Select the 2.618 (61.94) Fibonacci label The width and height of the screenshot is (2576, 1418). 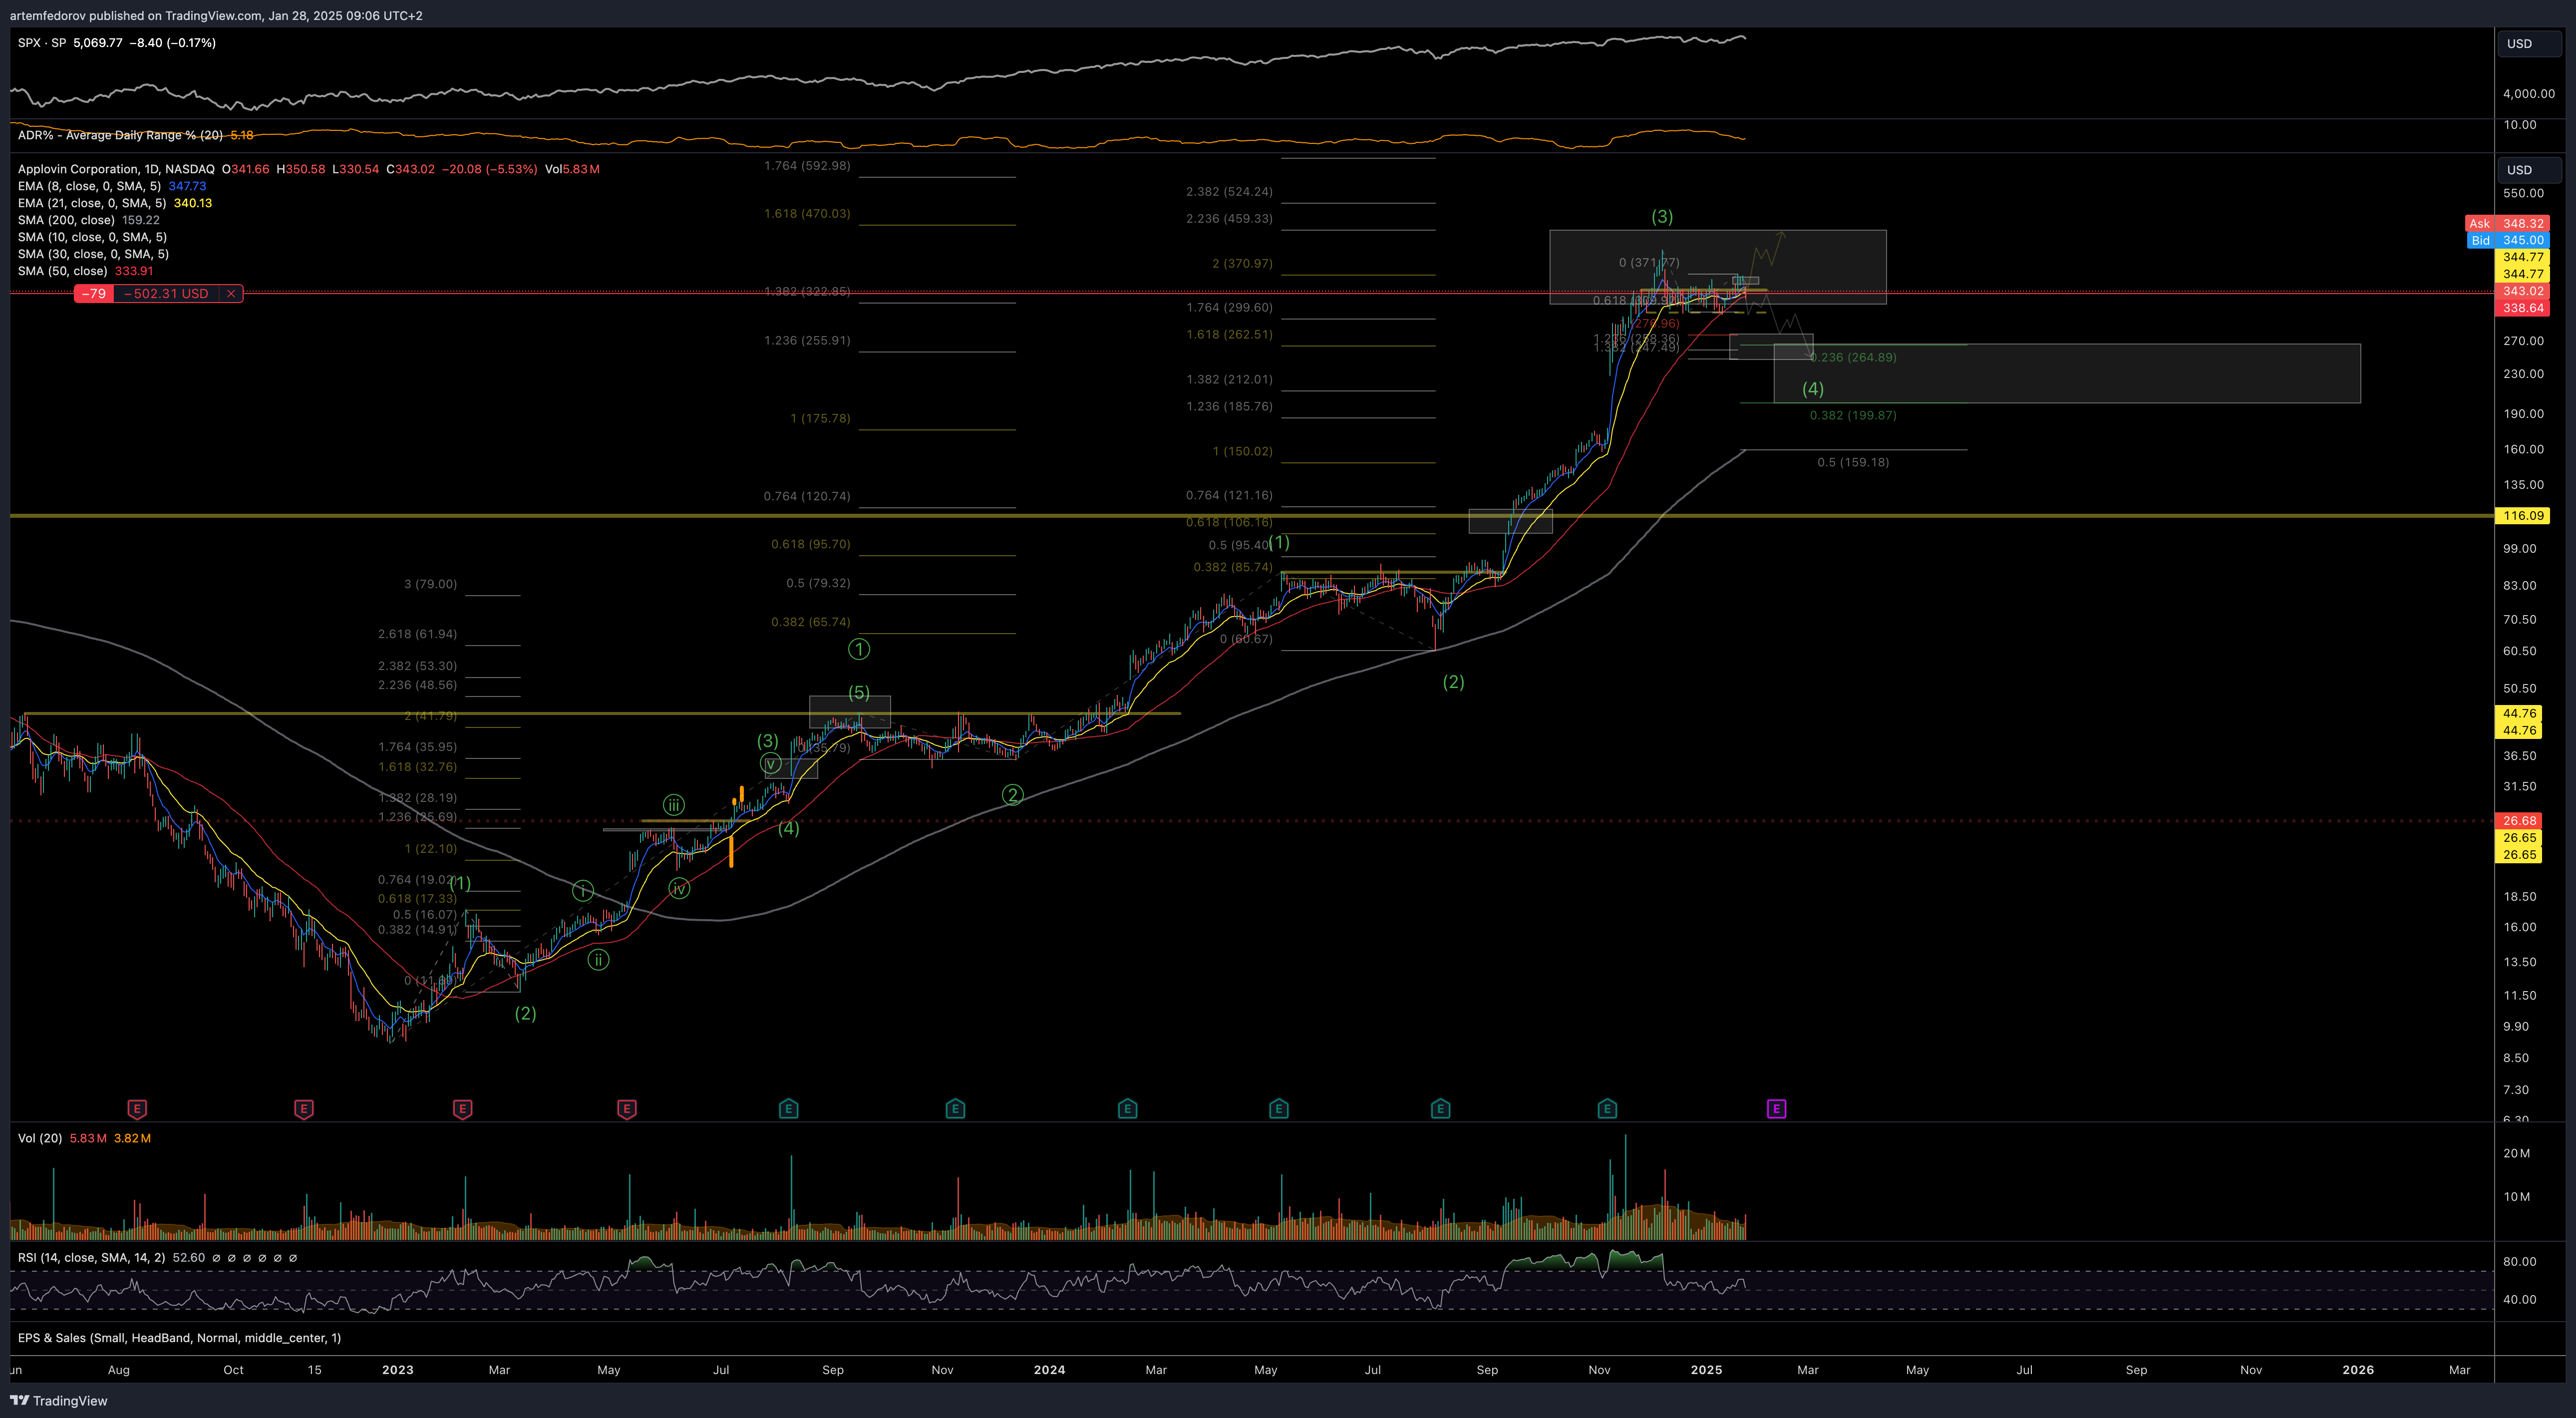pos(417,634)
